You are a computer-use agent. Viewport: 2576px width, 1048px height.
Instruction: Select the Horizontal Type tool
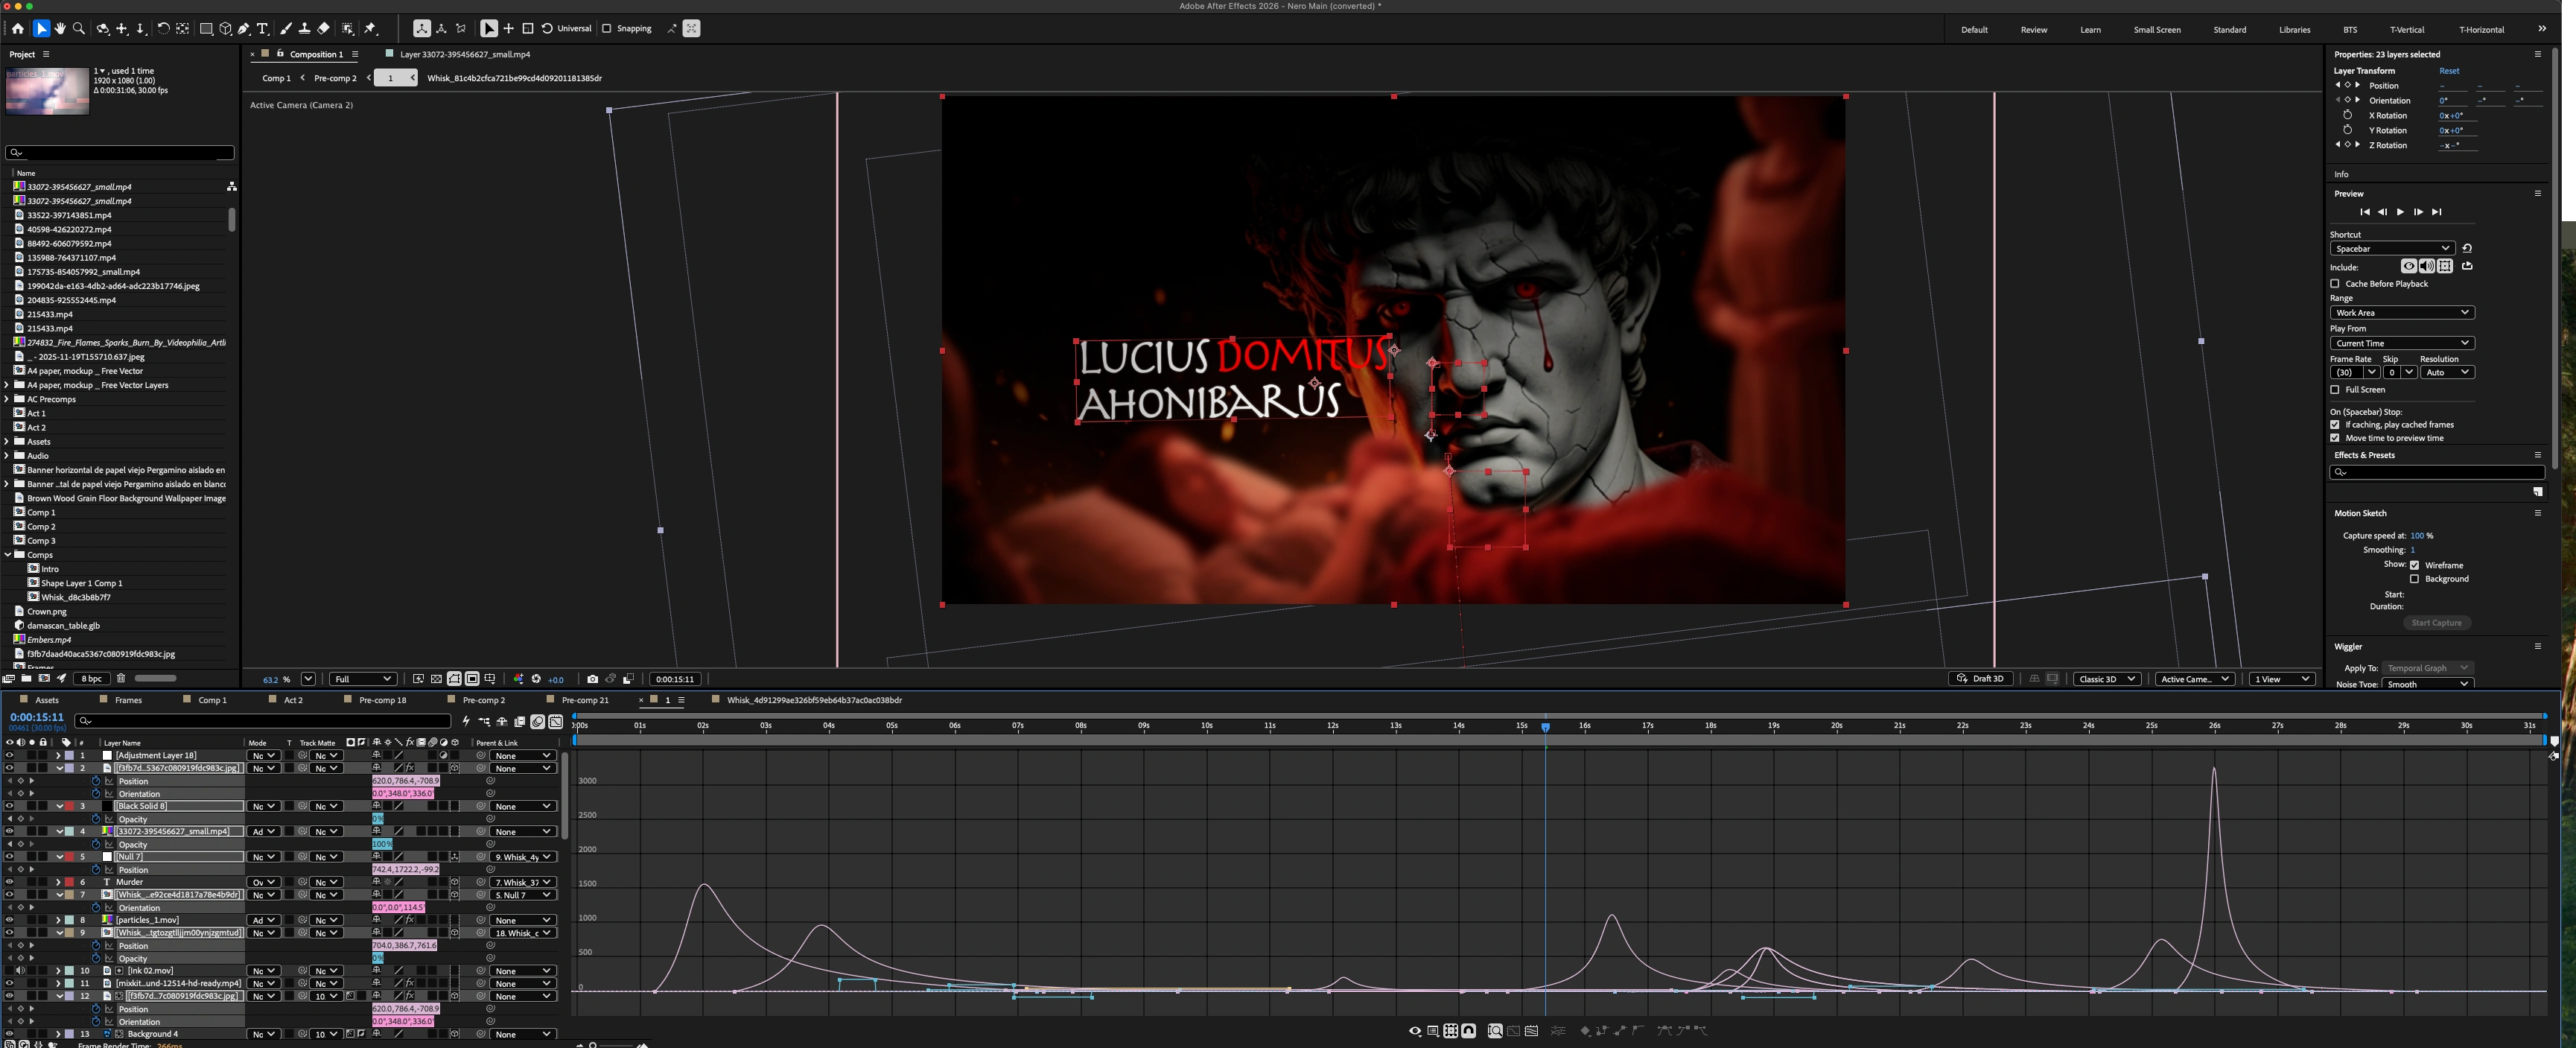pos(263,29)
